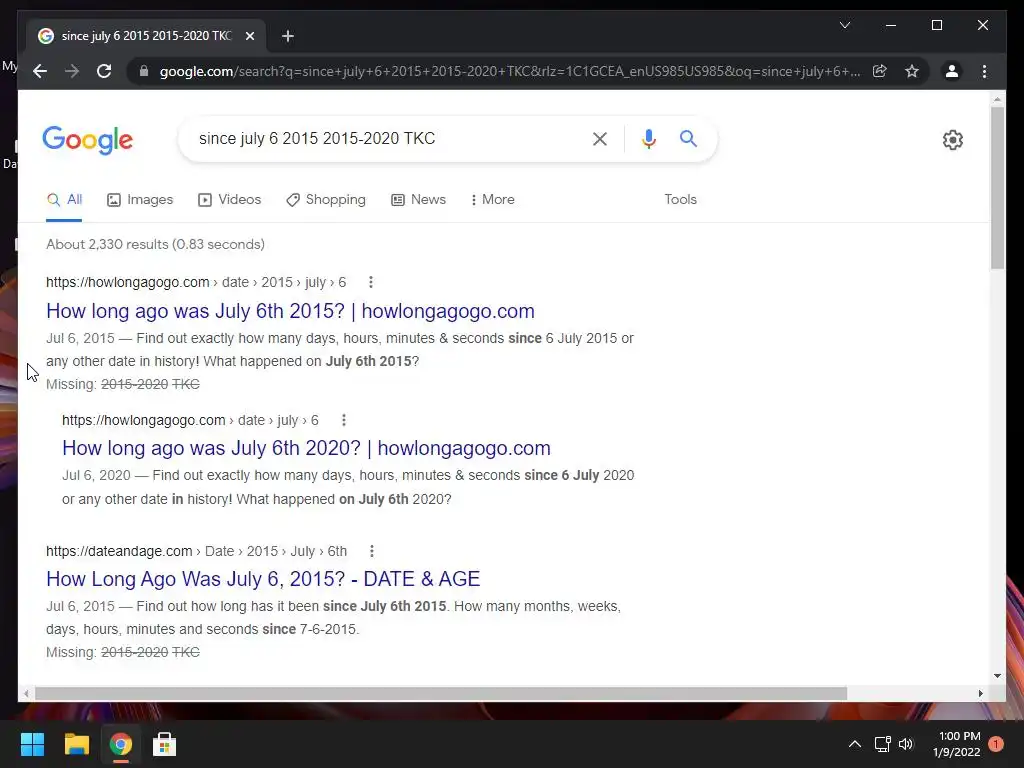Screen dimensions: 1024x768
Task: Open Chrome three-dot menu
Action: click(984, 71)
